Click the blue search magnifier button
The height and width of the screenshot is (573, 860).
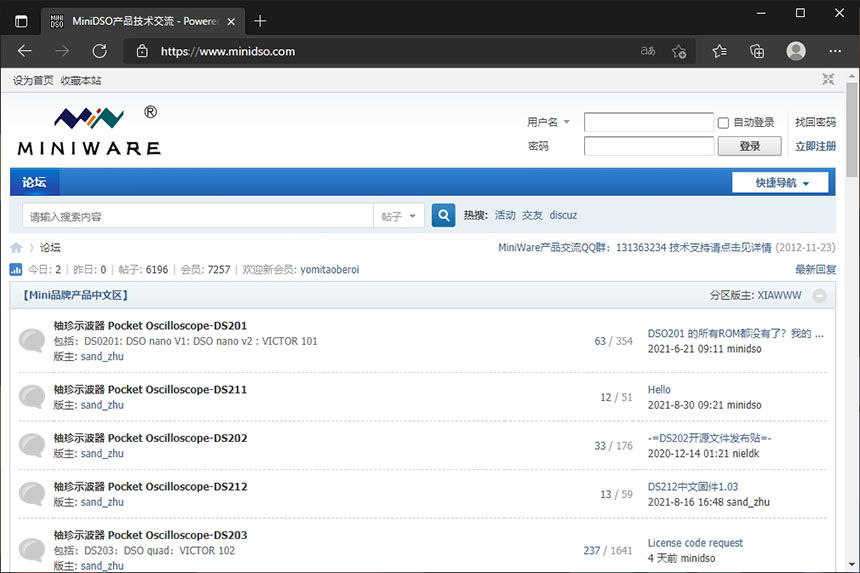pos(443,215)
